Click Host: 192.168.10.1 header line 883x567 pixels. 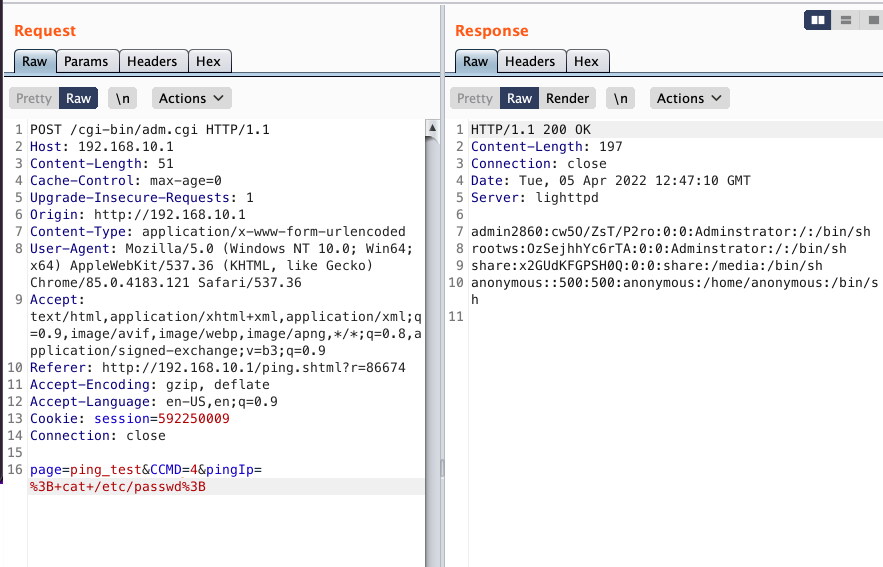[102, 146]
